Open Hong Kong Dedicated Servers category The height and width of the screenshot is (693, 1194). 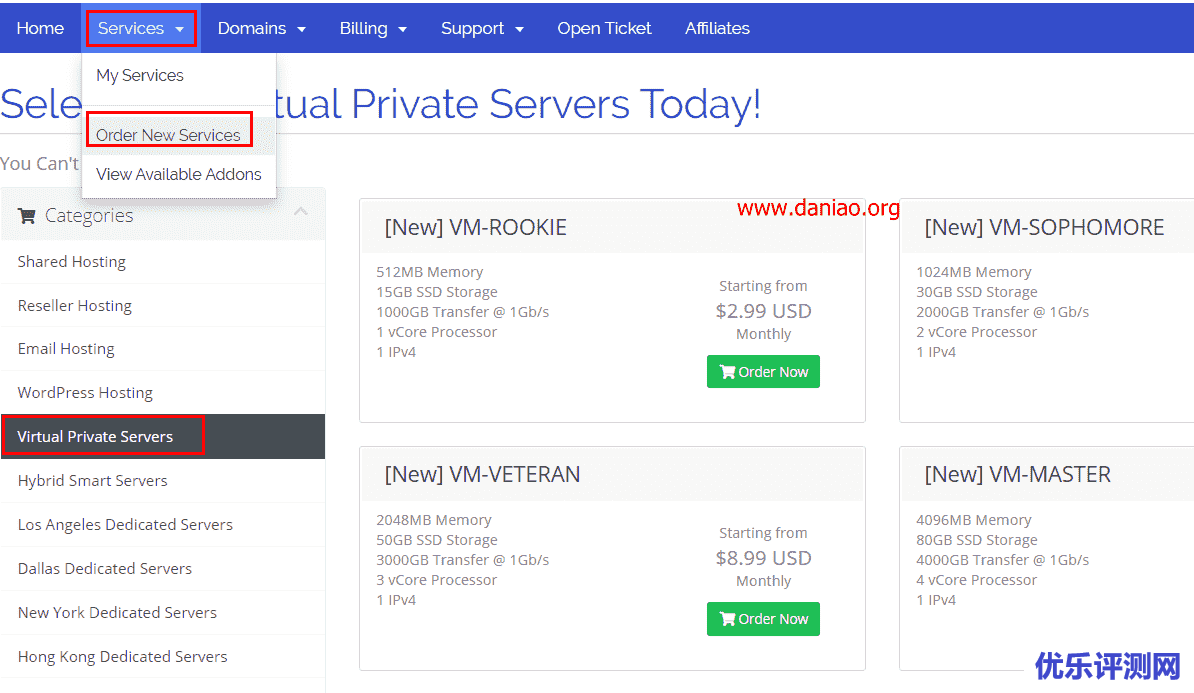(123, 657)
